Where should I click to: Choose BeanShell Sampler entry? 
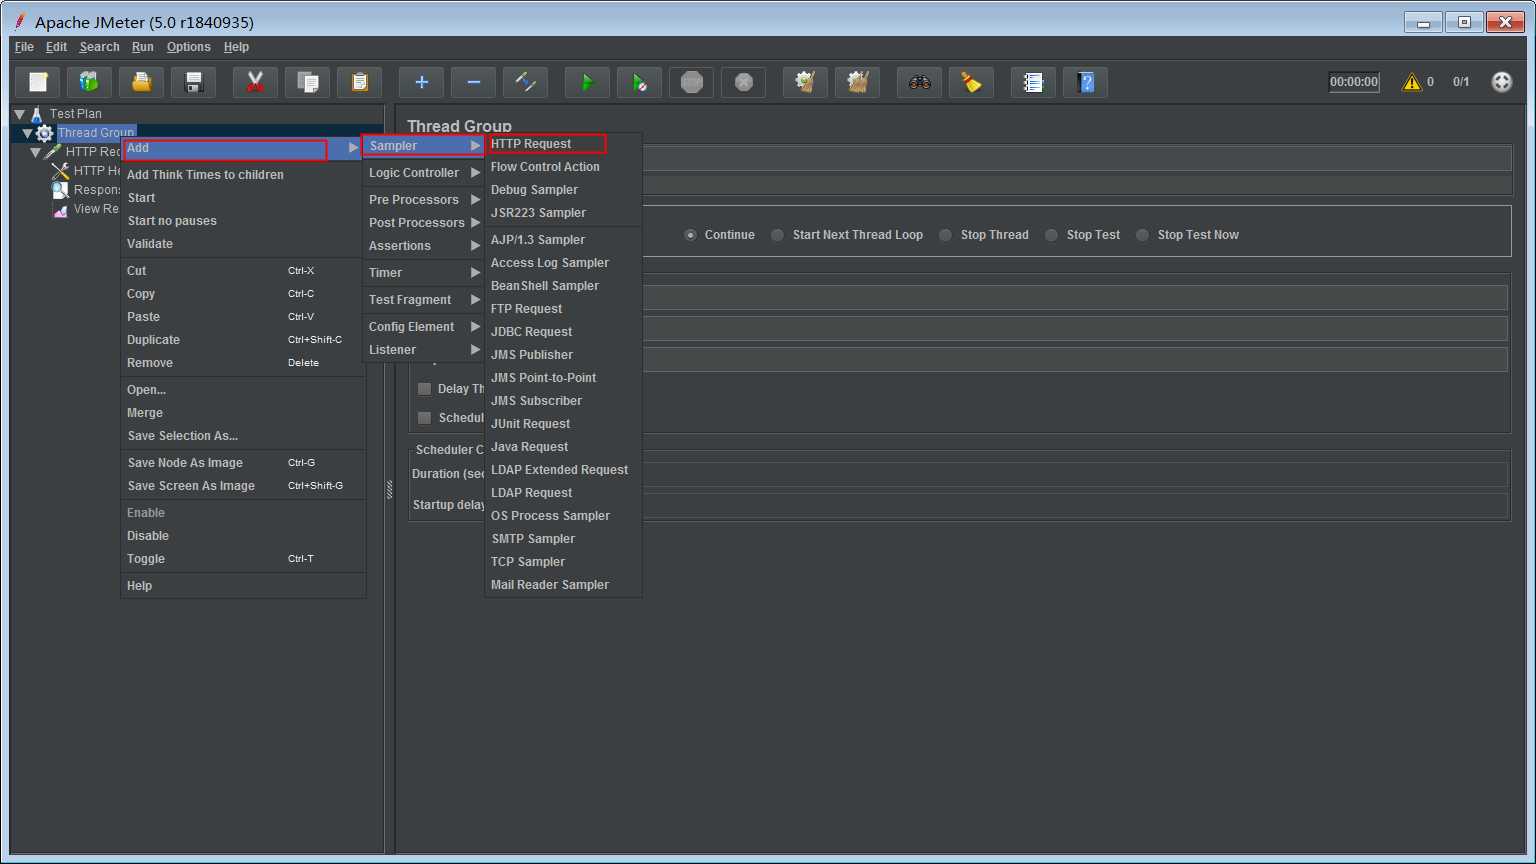point(563,286)
